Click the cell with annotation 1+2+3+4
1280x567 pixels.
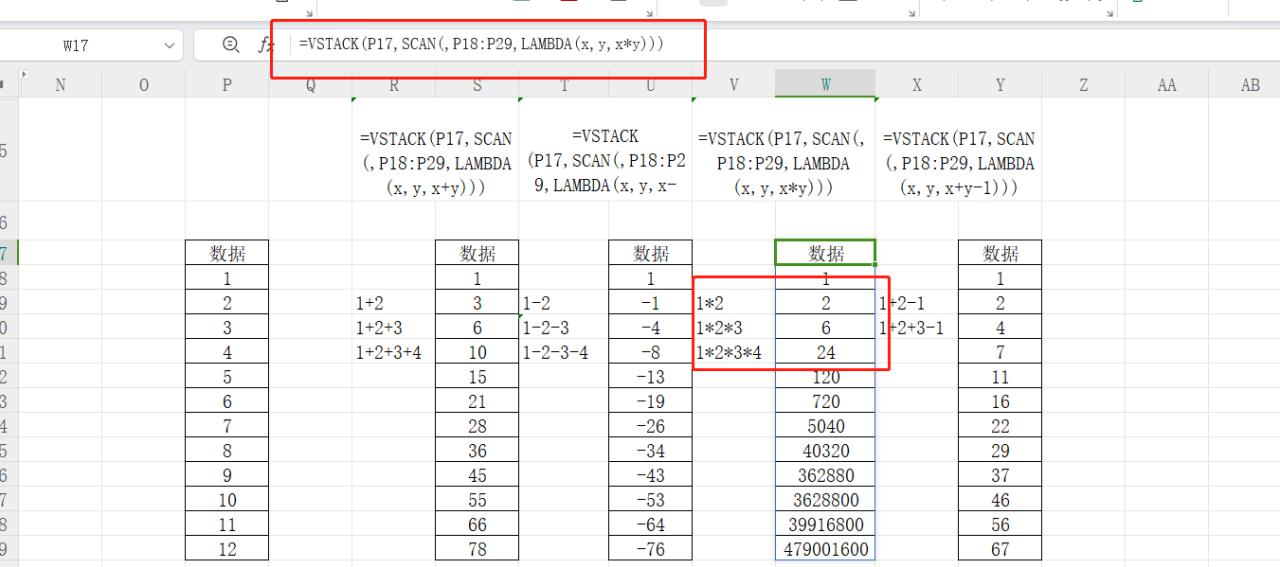[x=393, y=352]
